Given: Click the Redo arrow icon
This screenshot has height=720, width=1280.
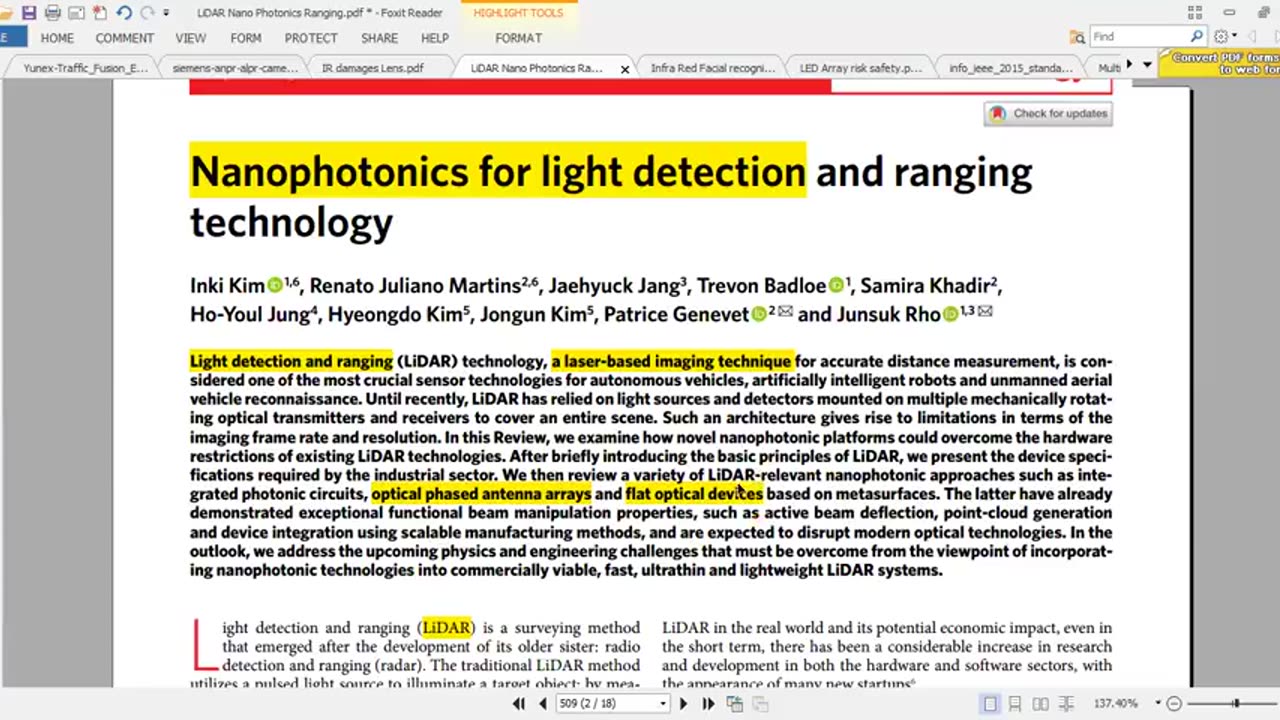Looking at the screenshot, I should click(147, 13).
